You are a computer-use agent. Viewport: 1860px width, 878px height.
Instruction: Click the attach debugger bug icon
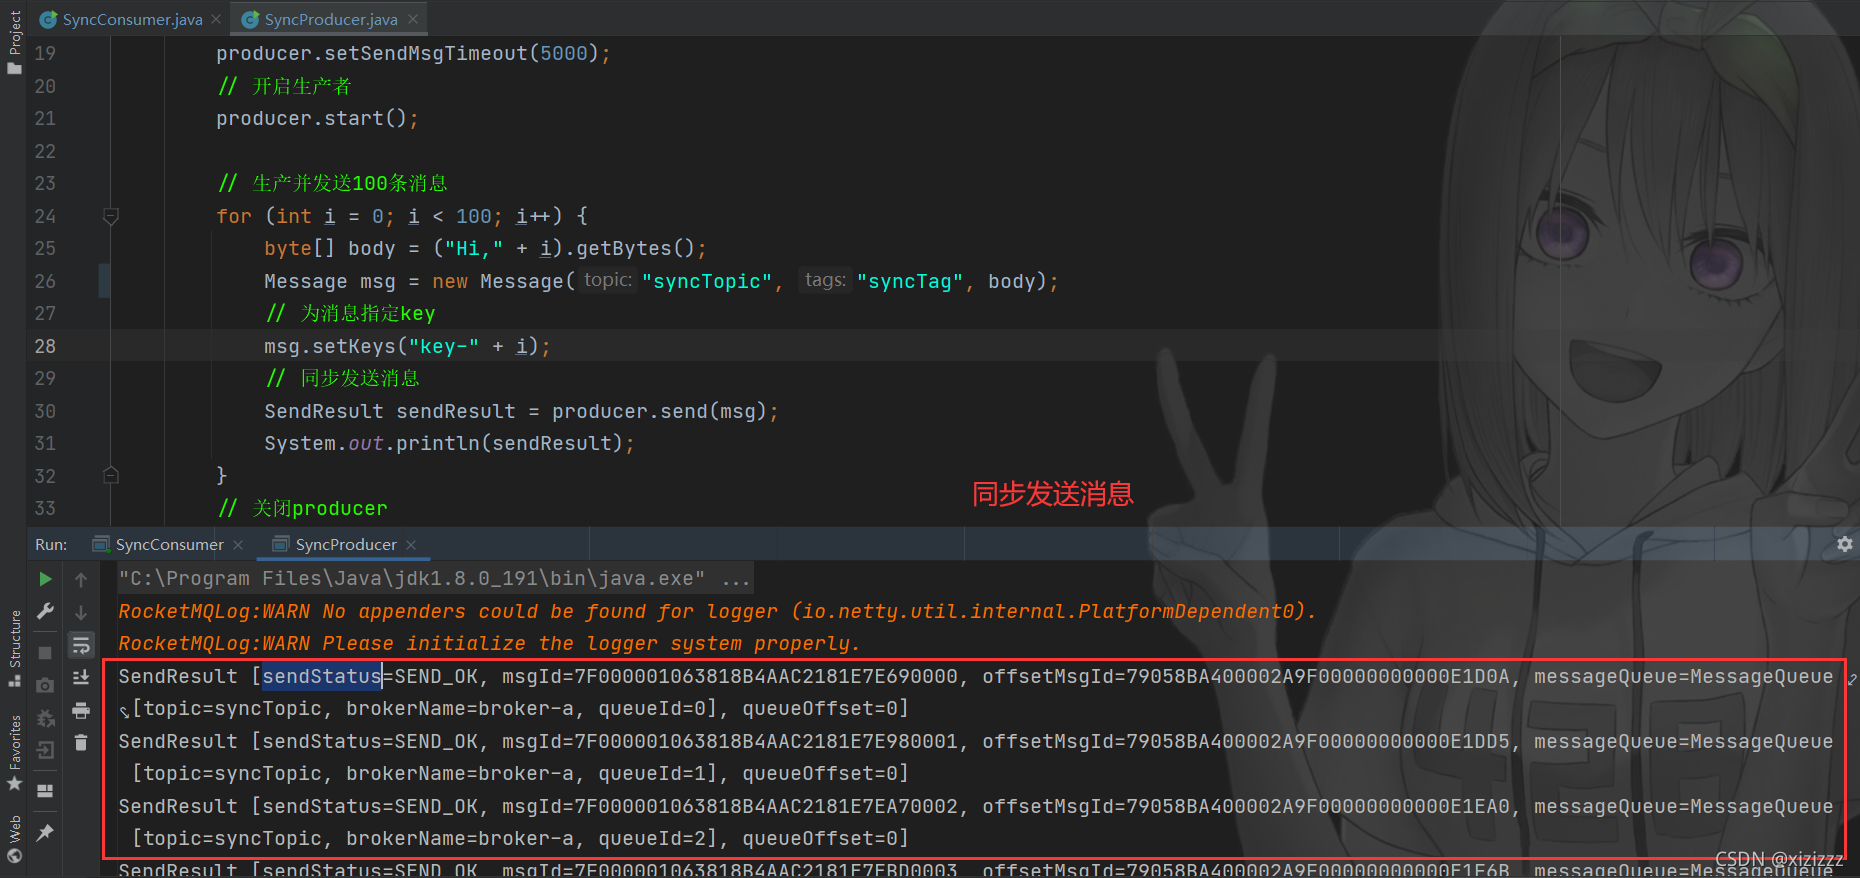click(x=45, y=718)
